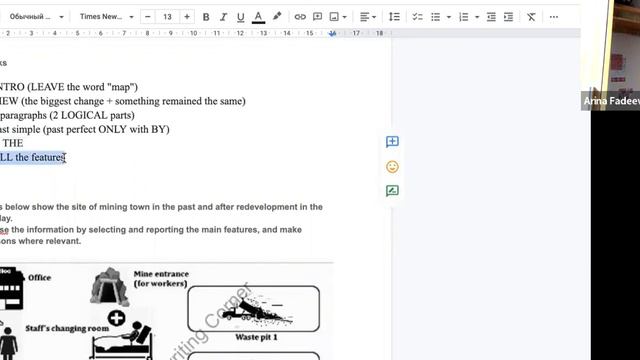
Task: Toggle italic formatting
Action: pos(223,17)
